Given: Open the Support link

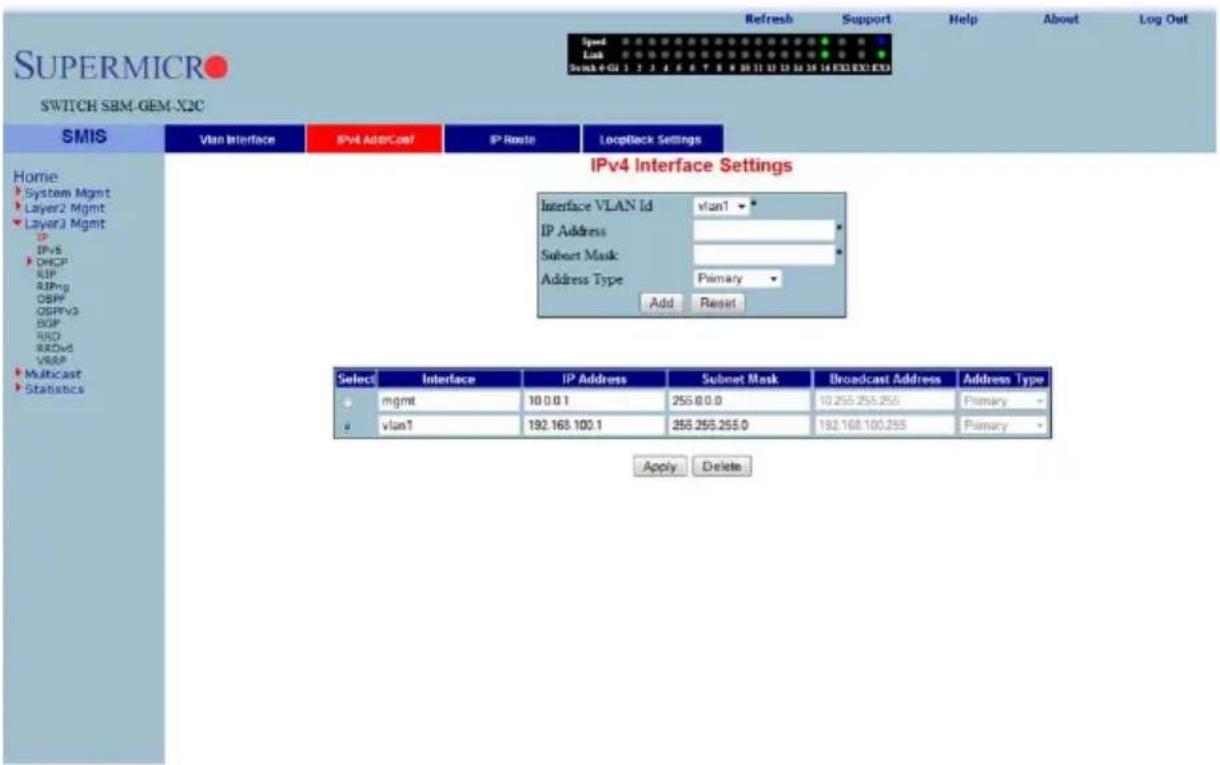Looking at the screenshot, I should pyautogui.click(x=866, y=19).
